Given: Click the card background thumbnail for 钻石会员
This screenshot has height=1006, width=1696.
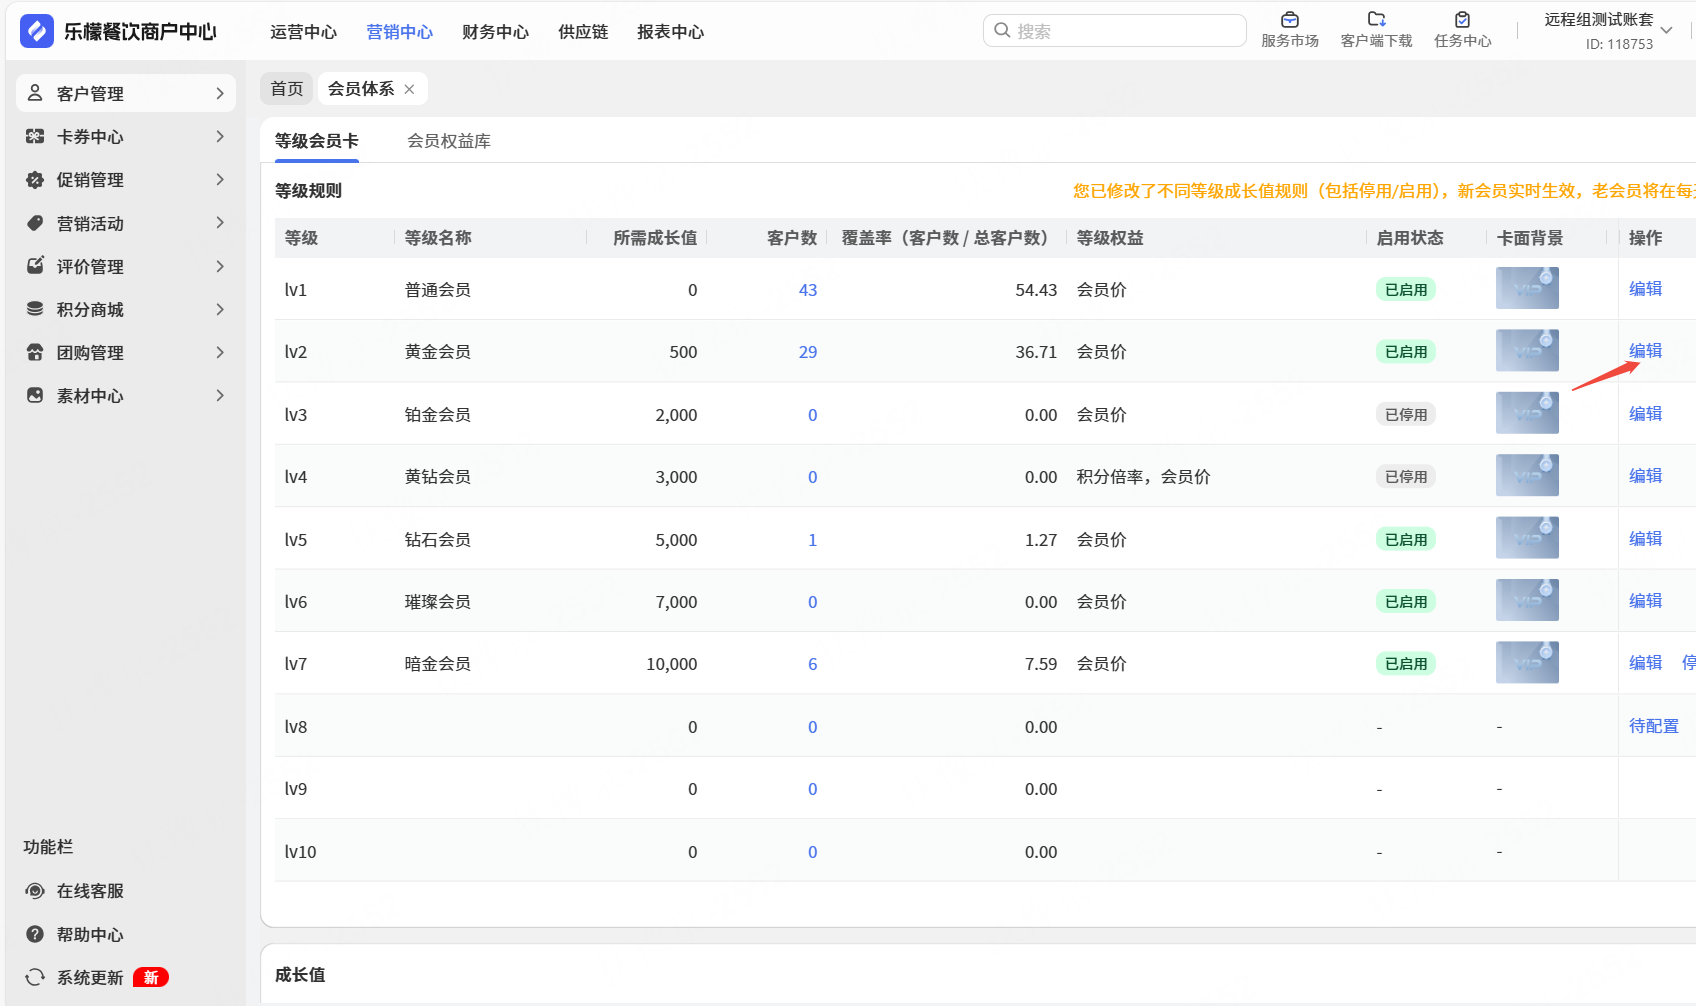Looking at the screenshot, I should 1526,538.
